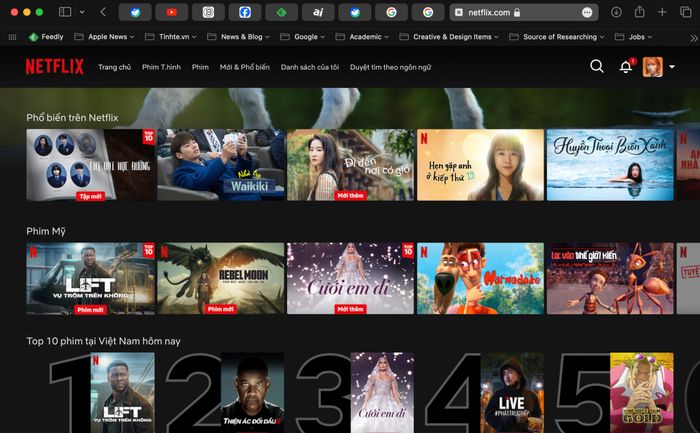Open Phim T.hình section
The height and width of the screenshot is (433, 700).
tap(161, 67)
